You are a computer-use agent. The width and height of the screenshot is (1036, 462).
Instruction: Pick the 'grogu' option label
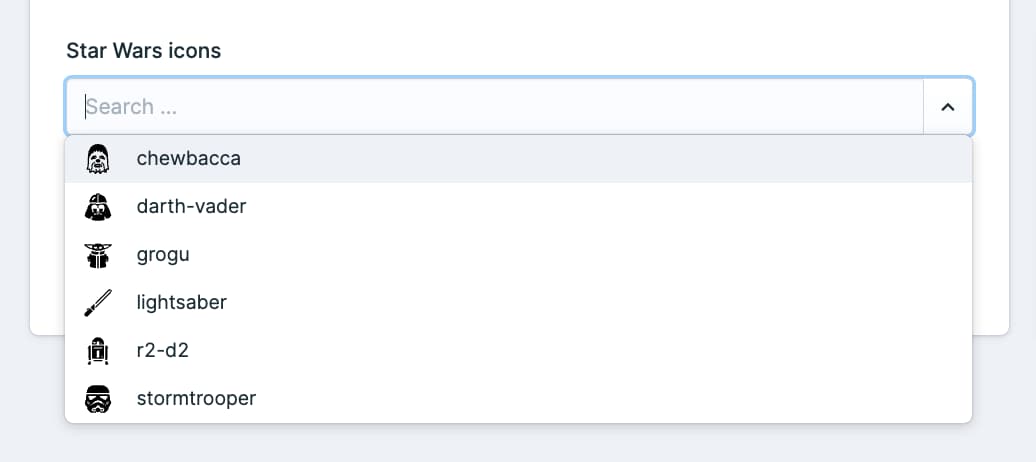[163, 255]
